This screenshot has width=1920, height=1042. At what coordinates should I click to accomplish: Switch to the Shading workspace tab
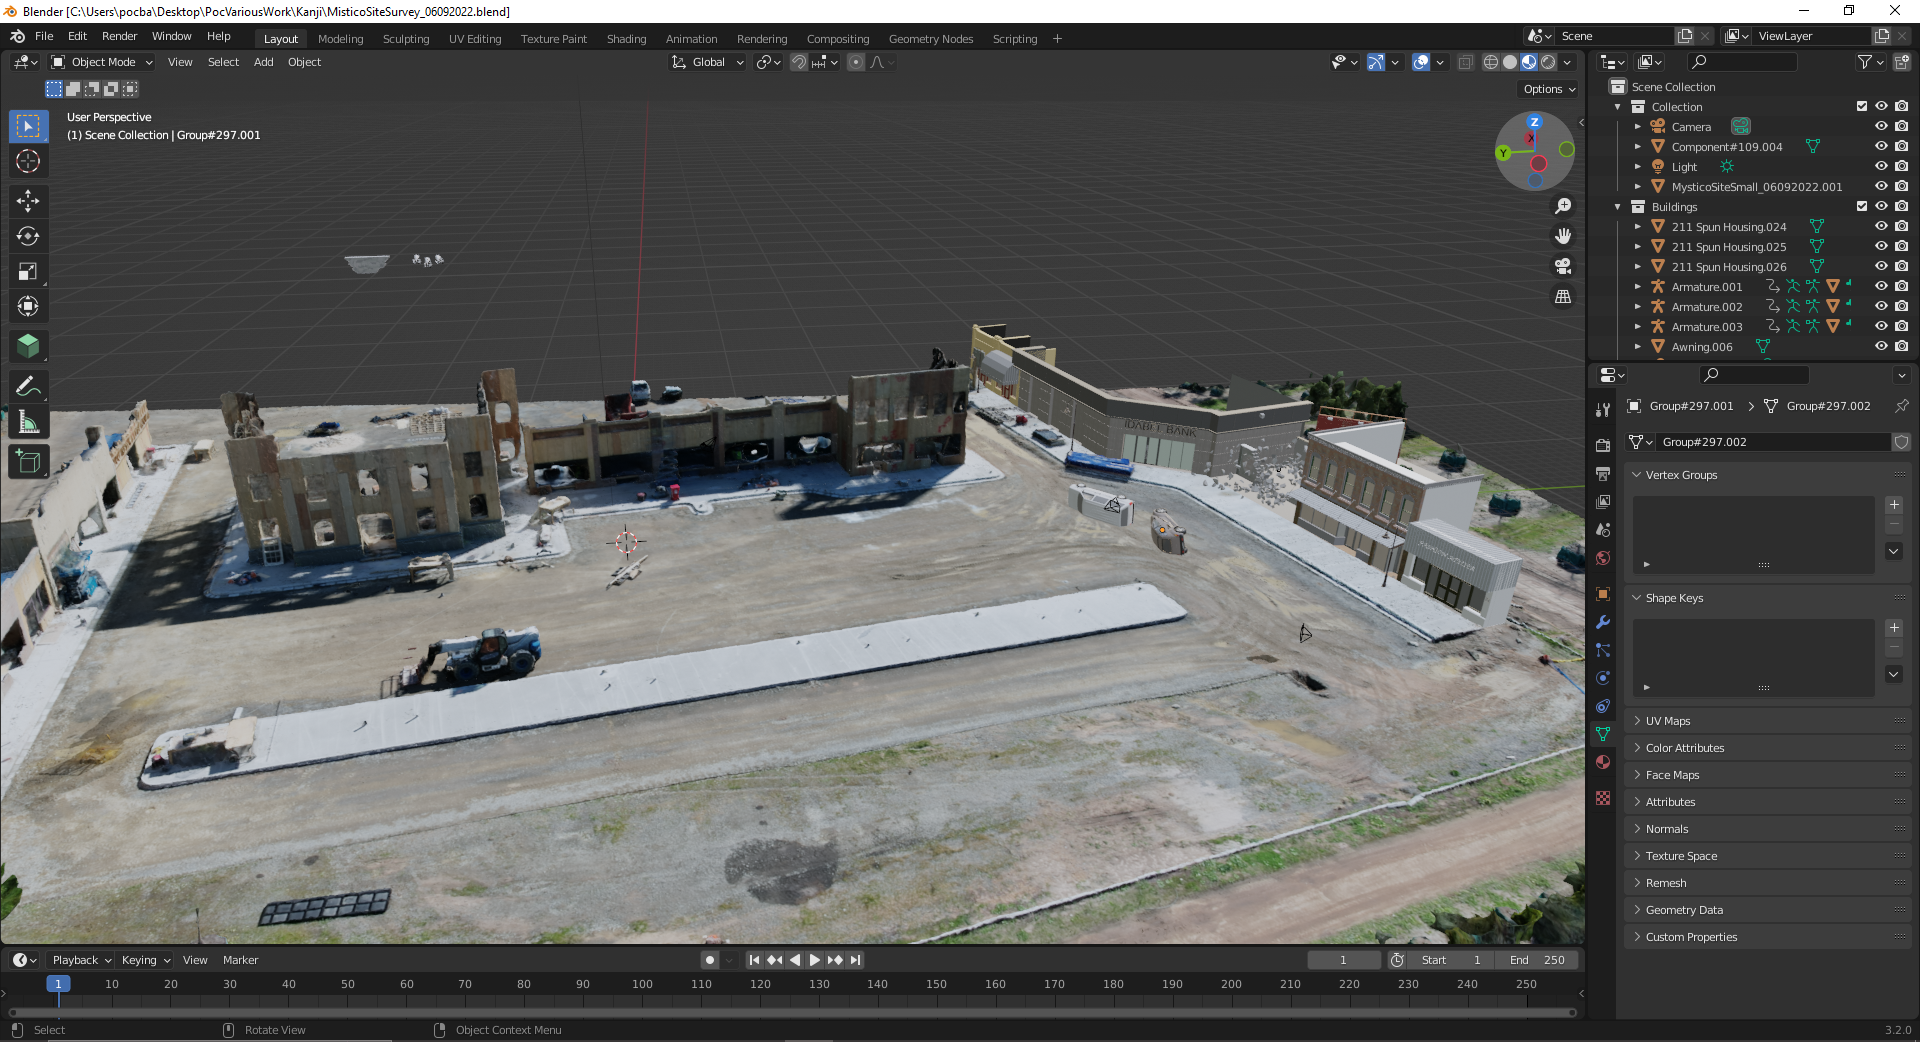(x=626, y=39)
